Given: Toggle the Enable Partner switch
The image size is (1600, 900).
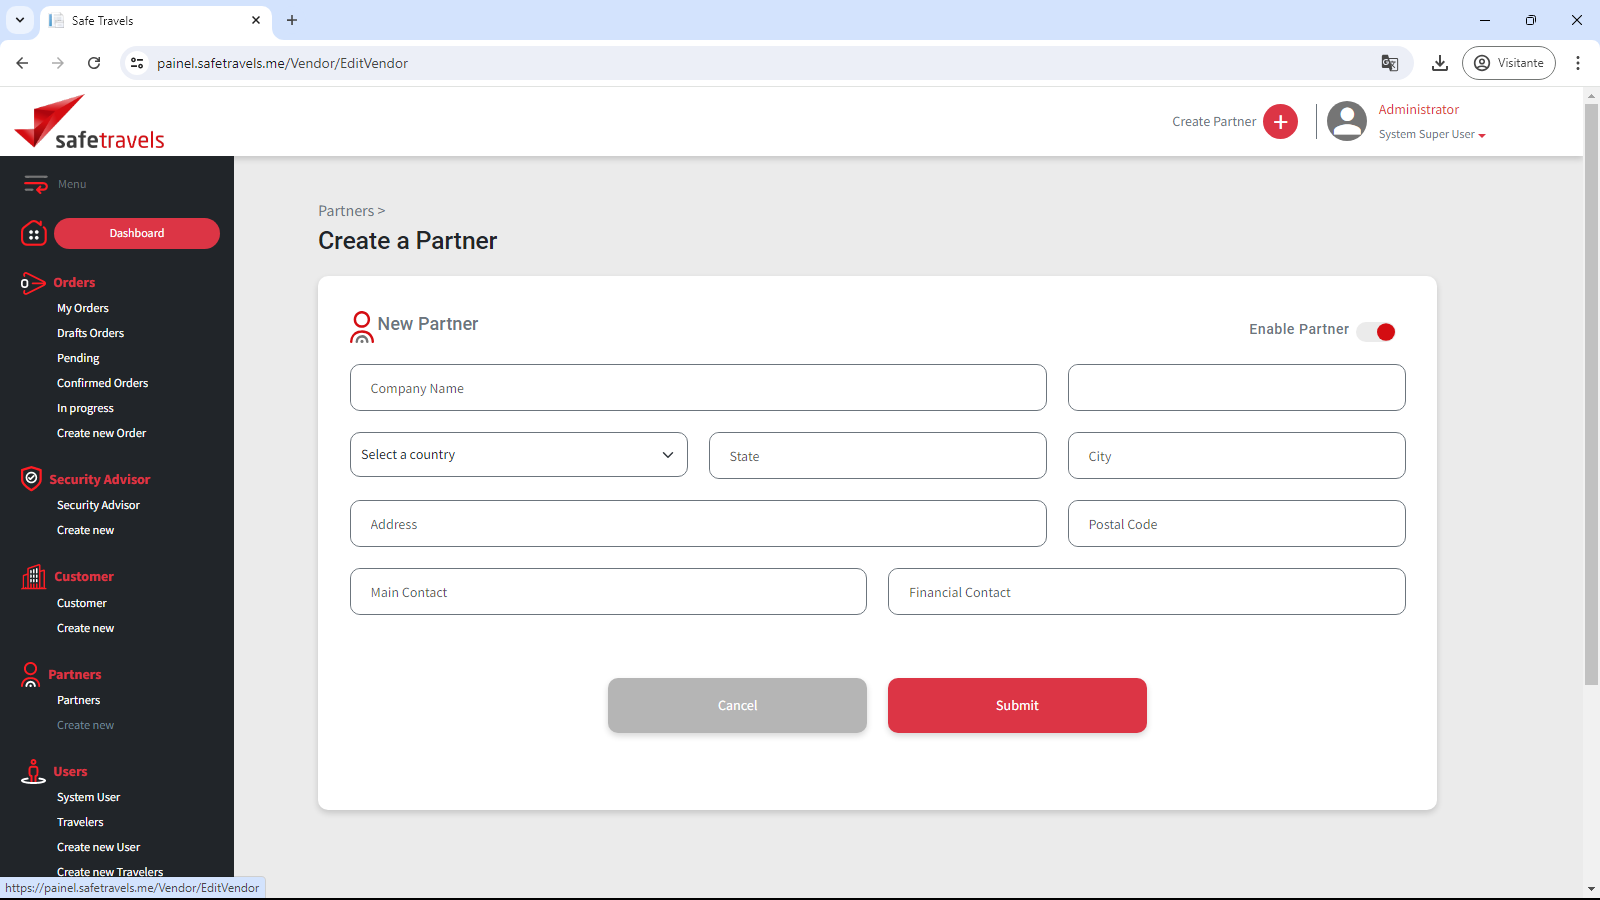Looking at the screenshot, I should tap(1377, 332).
